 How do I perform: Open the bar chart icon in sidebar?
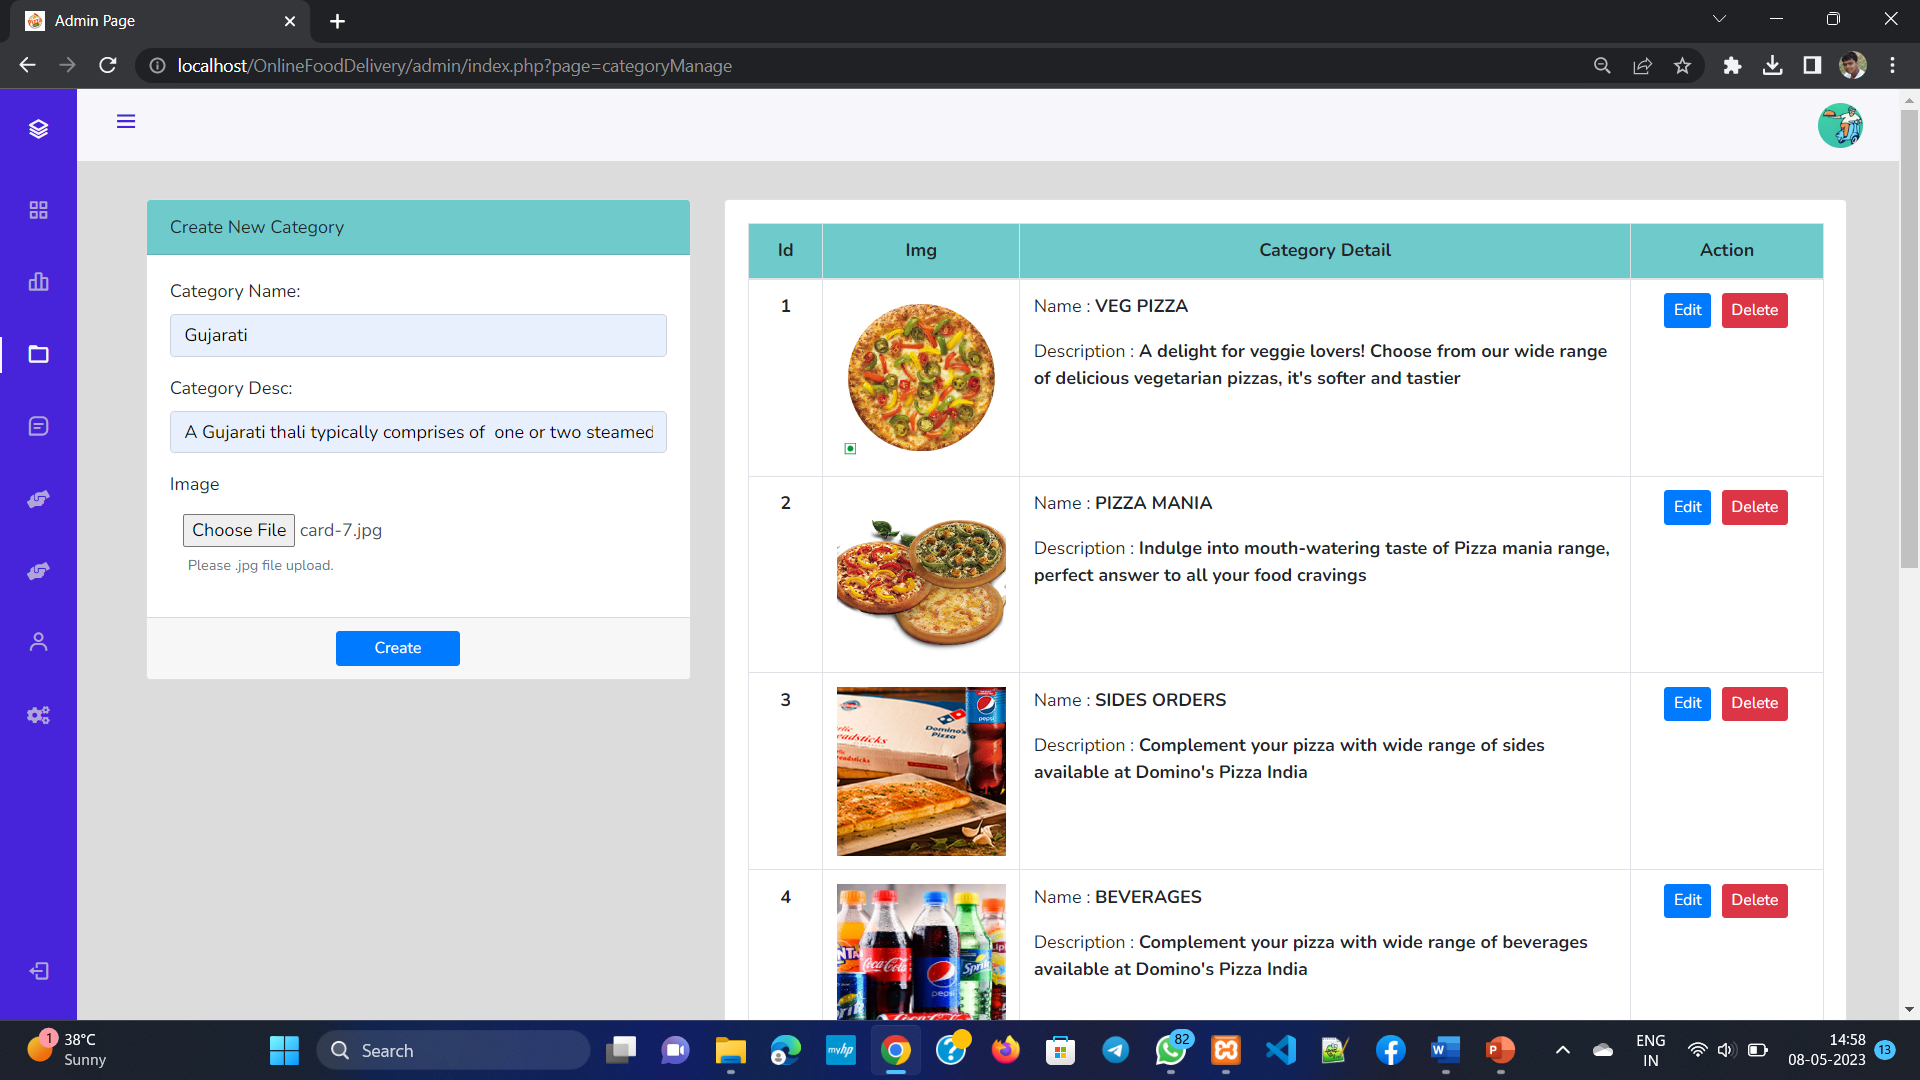[38, 282]
